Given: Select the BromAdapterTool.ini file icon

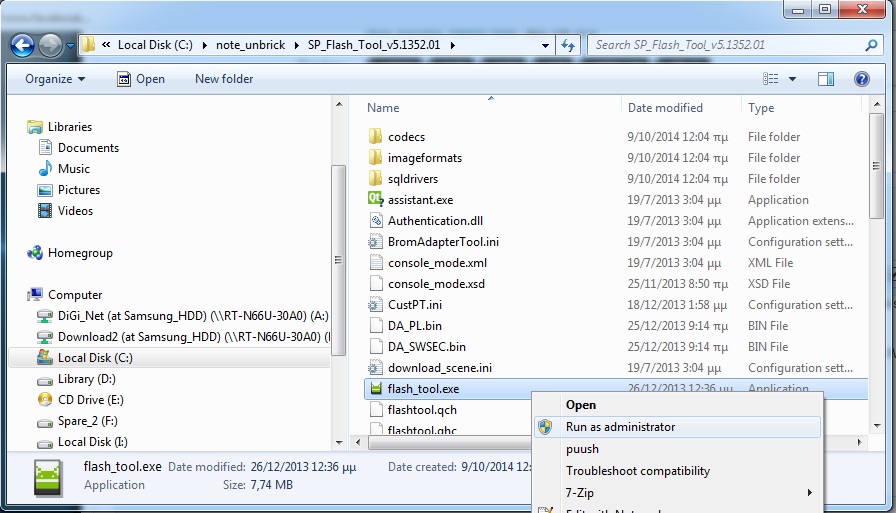Looking at the screenshot, I should tap(375, 242).
